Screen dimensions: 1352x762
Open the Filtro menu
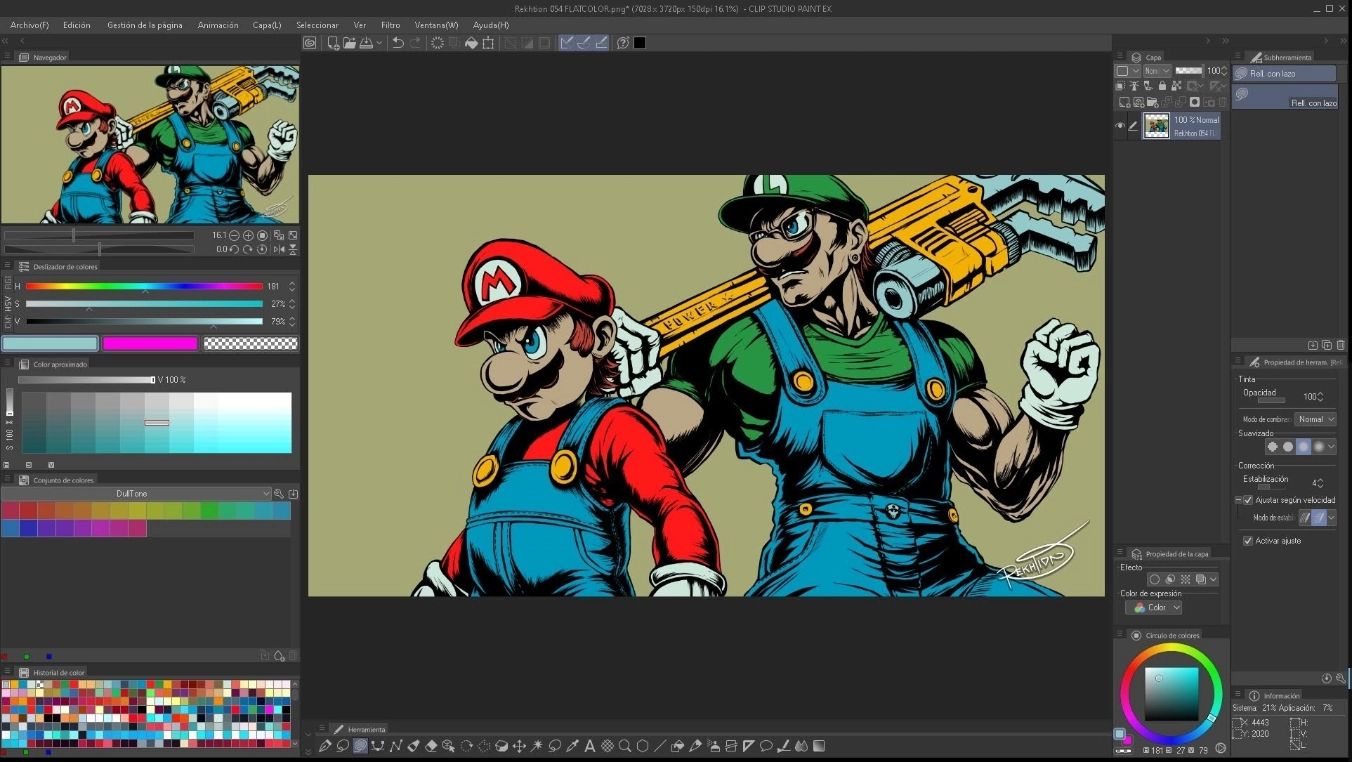click(x=390, y=25)
